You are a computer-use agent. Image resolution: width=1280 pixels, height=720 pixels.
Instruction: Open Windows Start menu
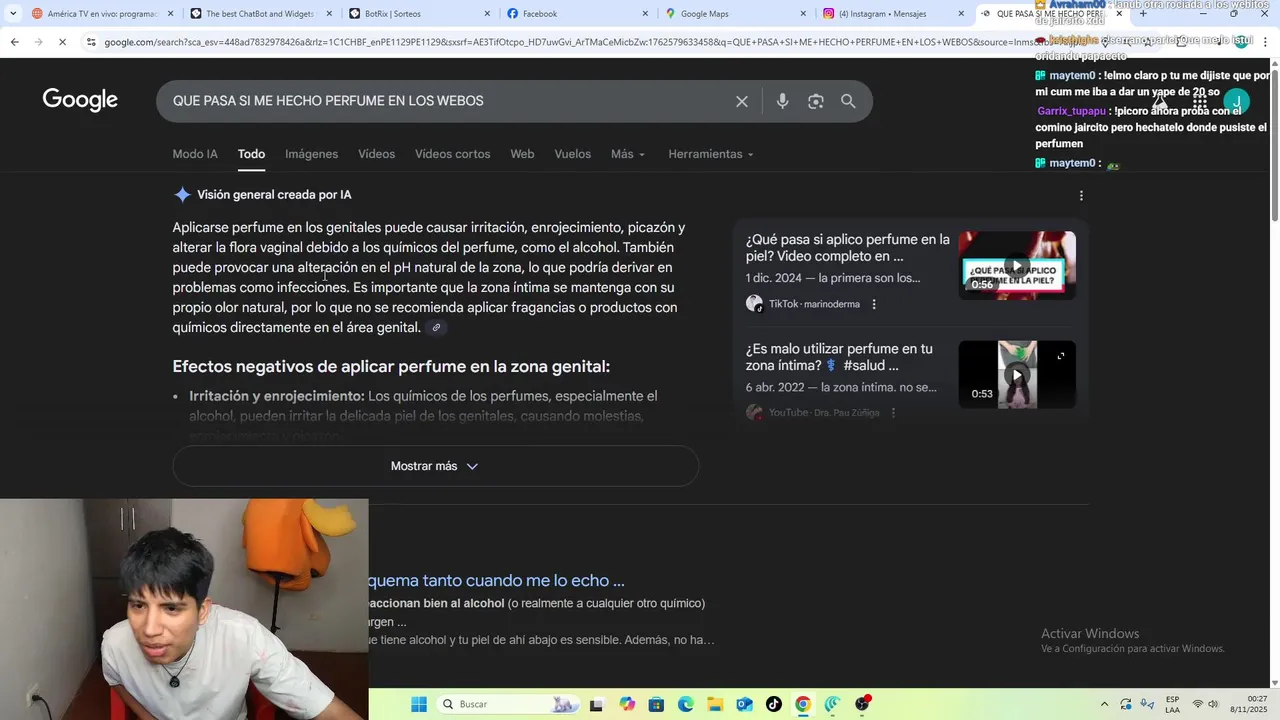(x=419, y=704)
